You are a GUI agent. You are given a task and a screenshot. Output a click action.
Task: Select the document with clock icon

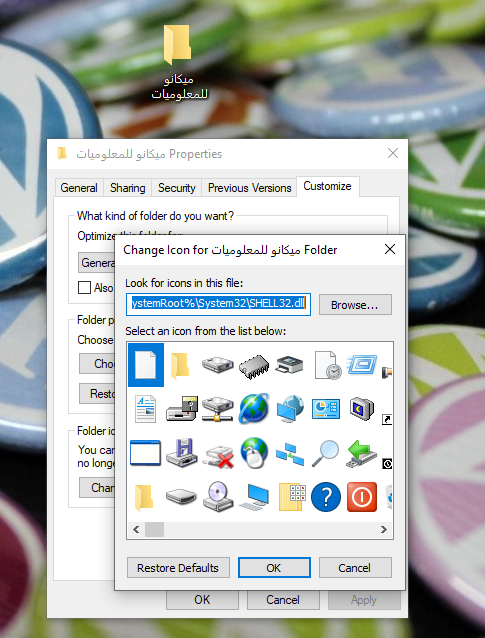[x=328, y=365]
